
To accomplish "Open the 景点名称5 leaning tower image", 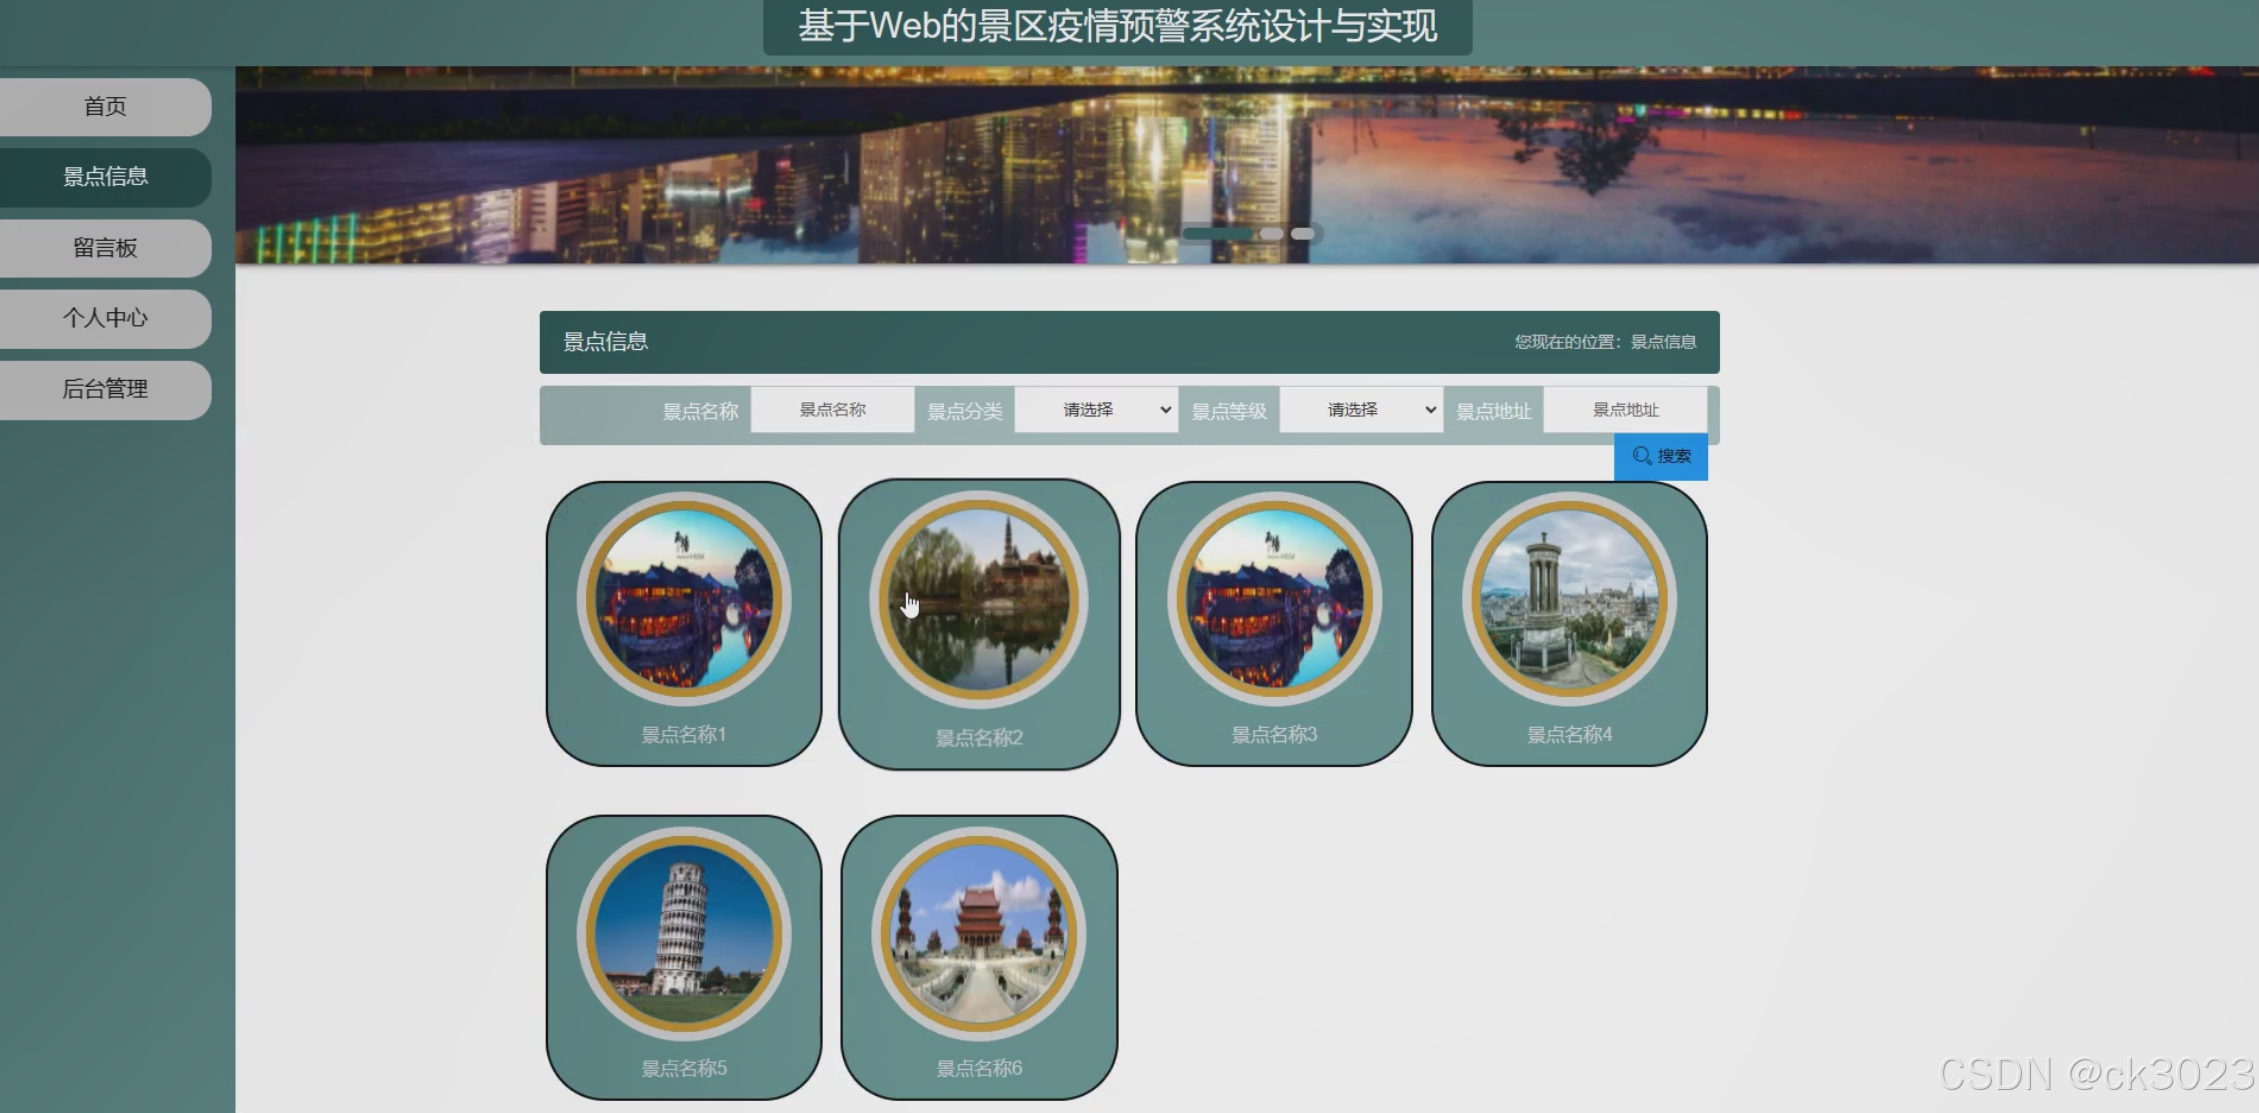I will tap(684, 934).
